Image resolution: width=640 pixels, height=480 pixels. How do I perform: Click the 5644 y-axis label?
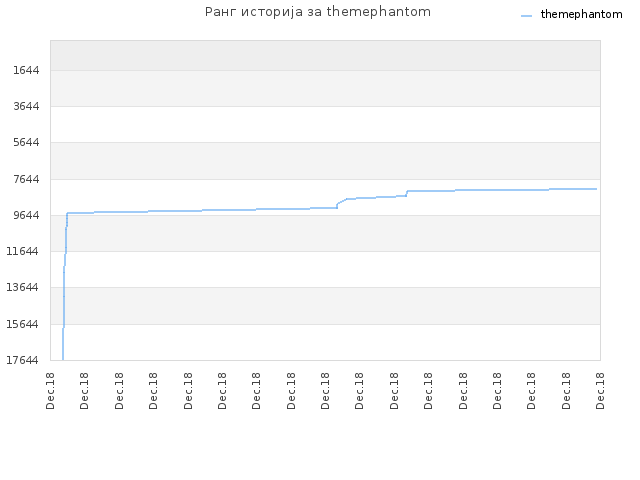tap(26, 142)
